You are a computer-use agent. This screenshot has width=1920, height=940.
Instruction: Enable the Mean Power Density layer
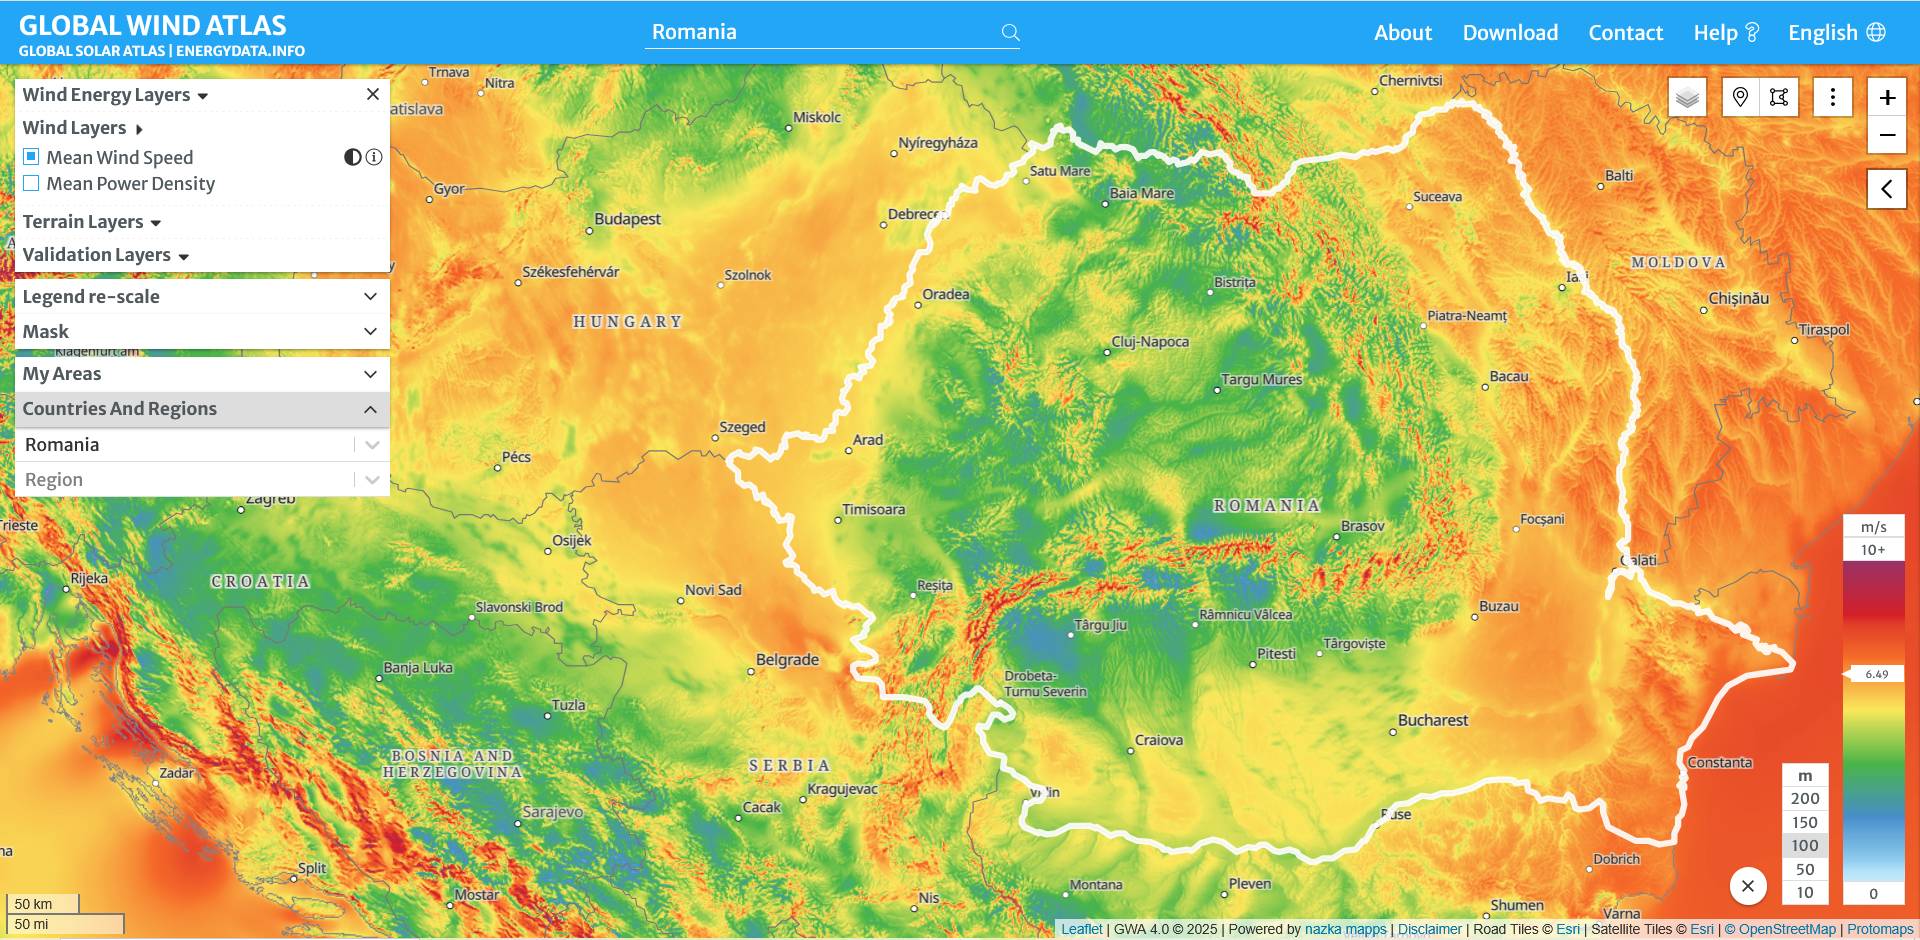pos(31,183)
